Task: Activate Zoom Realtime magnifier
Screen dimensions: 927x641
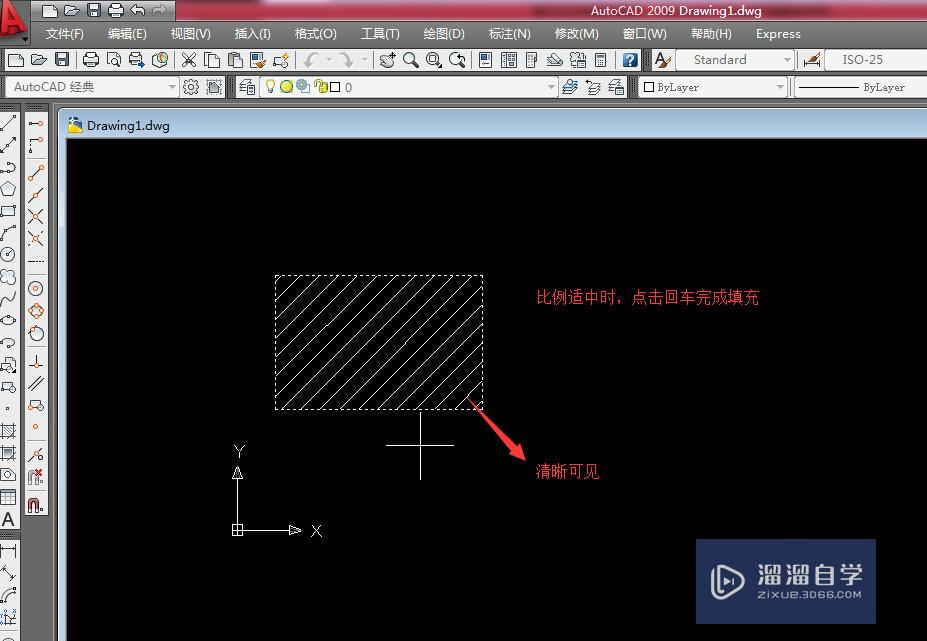Action: click(411, 60)
